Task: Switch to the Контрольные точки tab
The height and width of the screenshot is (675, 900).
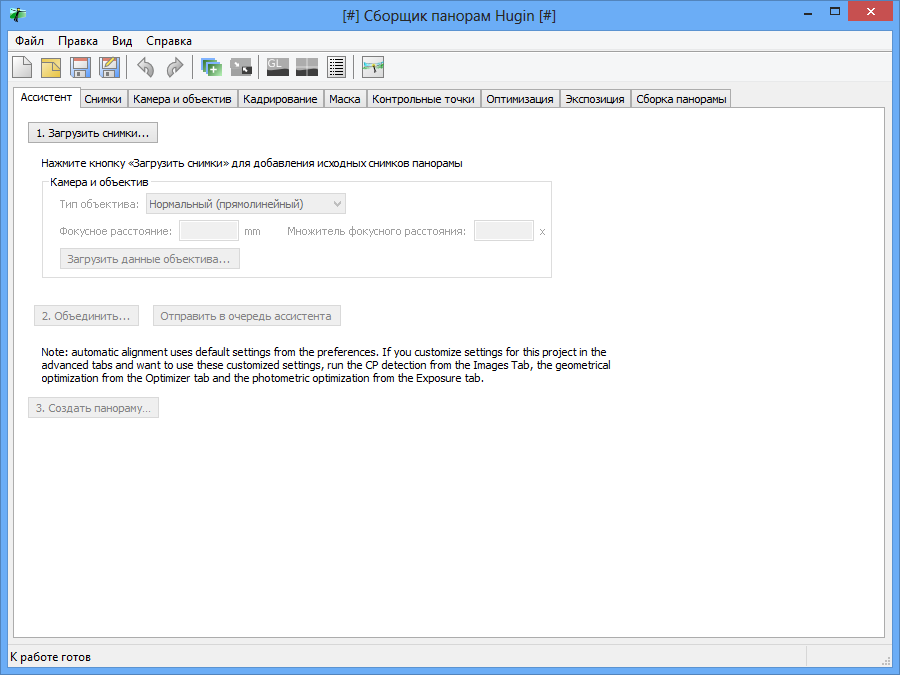Action: pyautogui.click(x=423, y=99)
